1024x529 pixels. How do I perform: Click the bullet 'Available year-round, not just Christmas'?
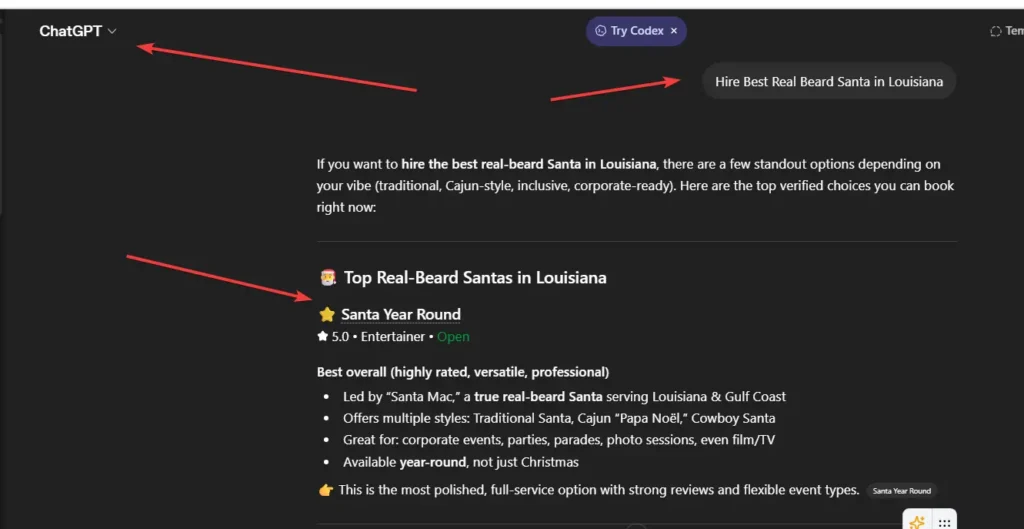[460, 462]
